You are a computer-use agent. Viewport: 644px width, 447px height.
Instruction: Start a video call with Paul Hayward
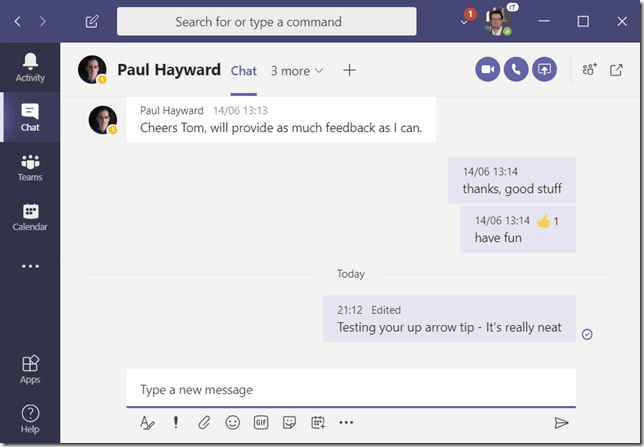[488, 69]
